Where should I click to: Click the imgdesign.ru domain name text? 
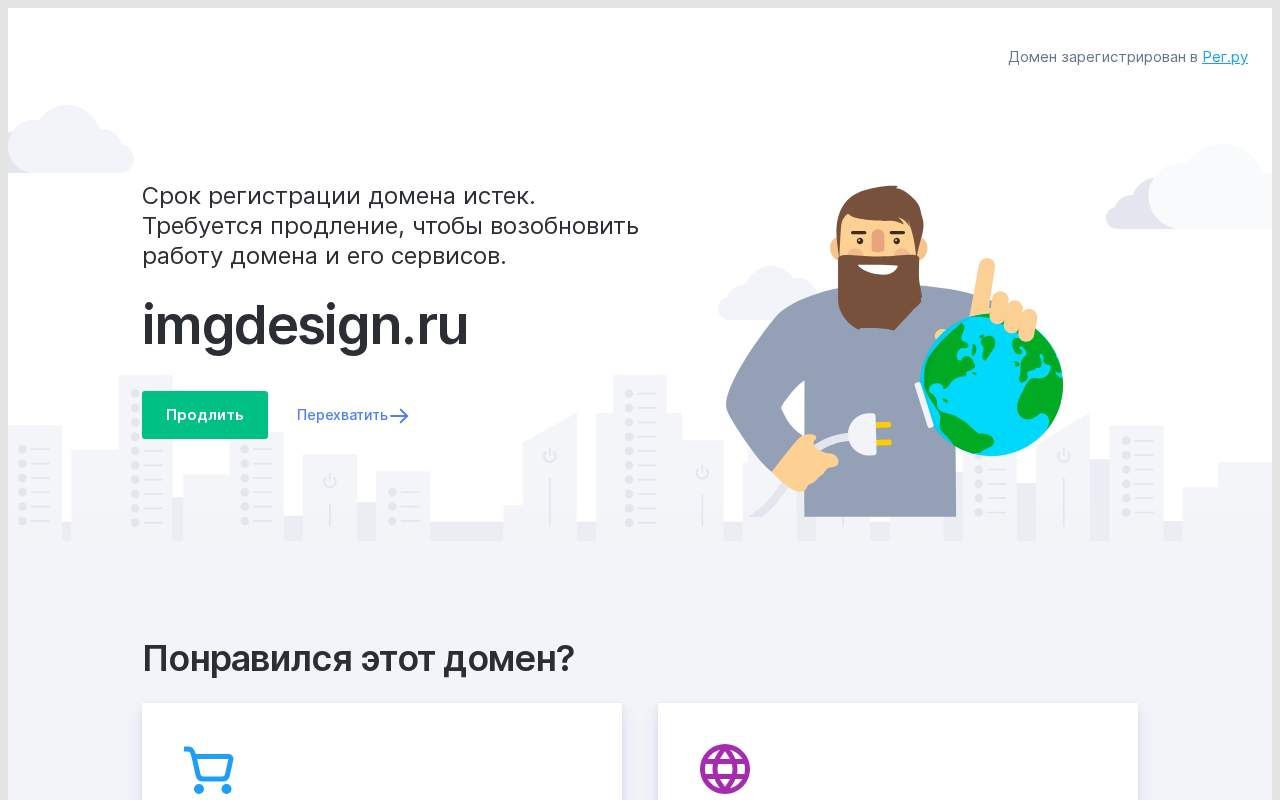coord(305,326)
